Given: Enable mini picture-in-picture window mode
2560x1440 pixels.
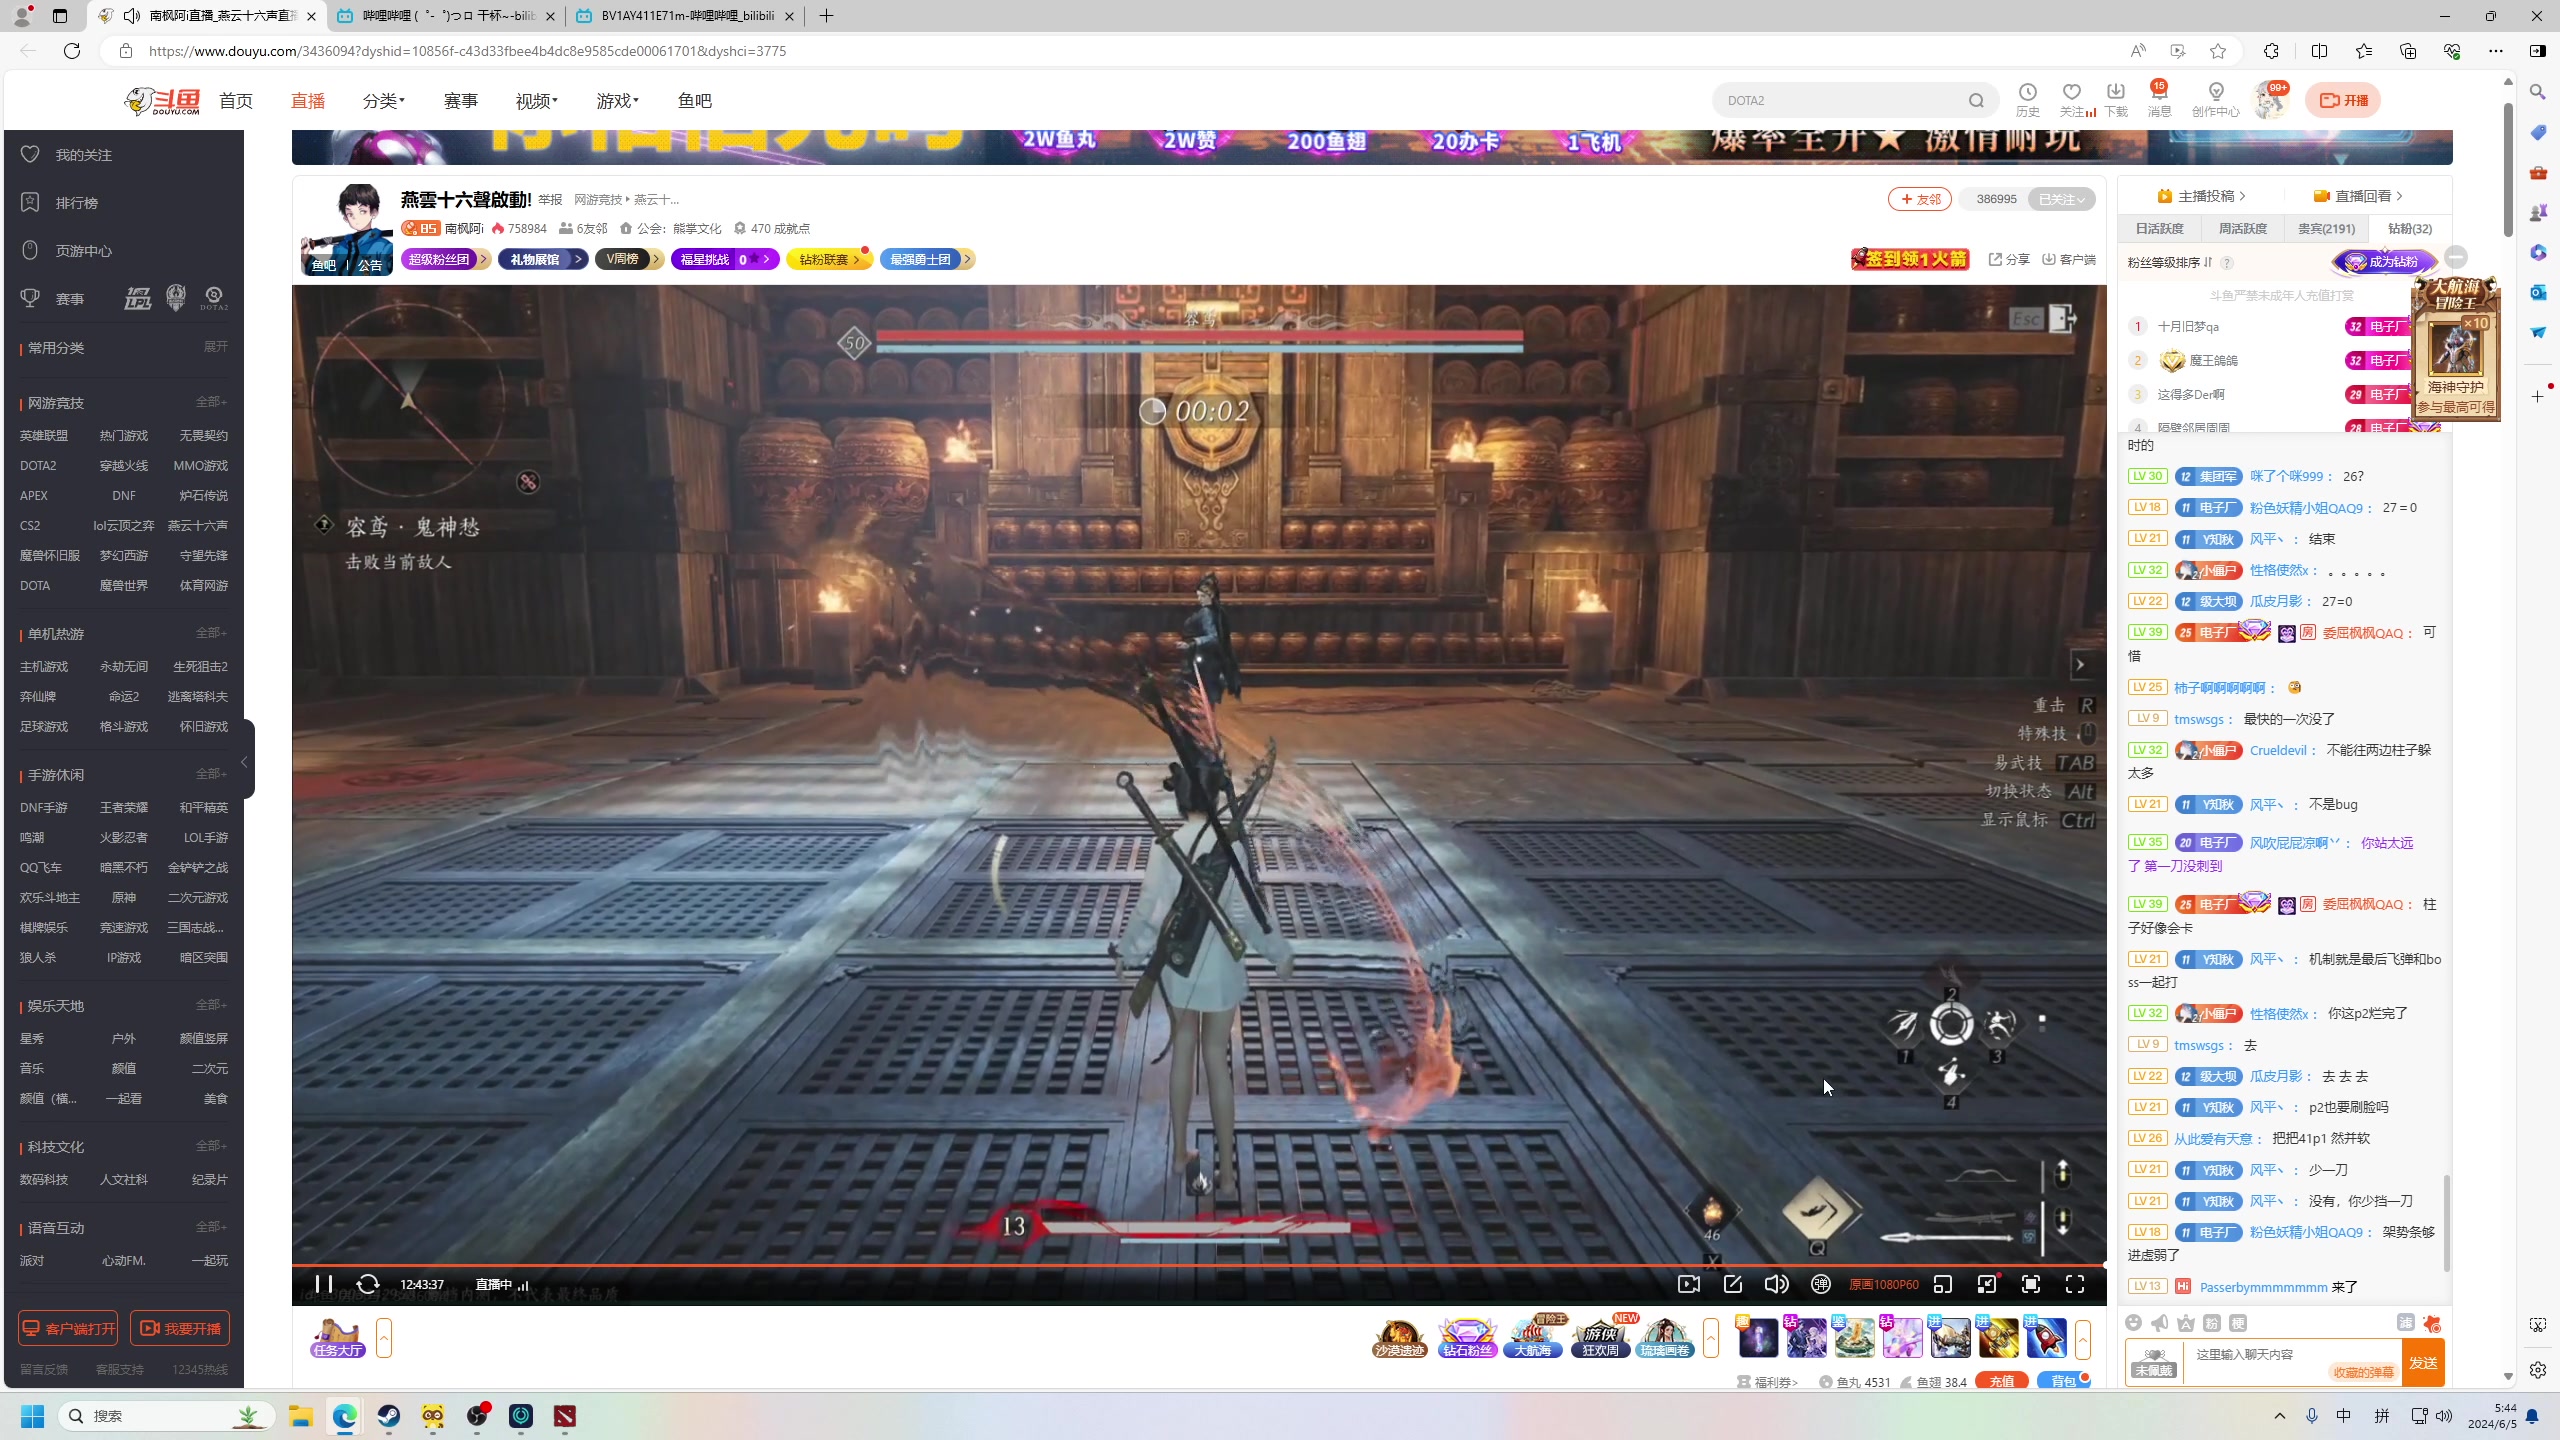Looking at the screenshot, I should pos(1987,1284).
